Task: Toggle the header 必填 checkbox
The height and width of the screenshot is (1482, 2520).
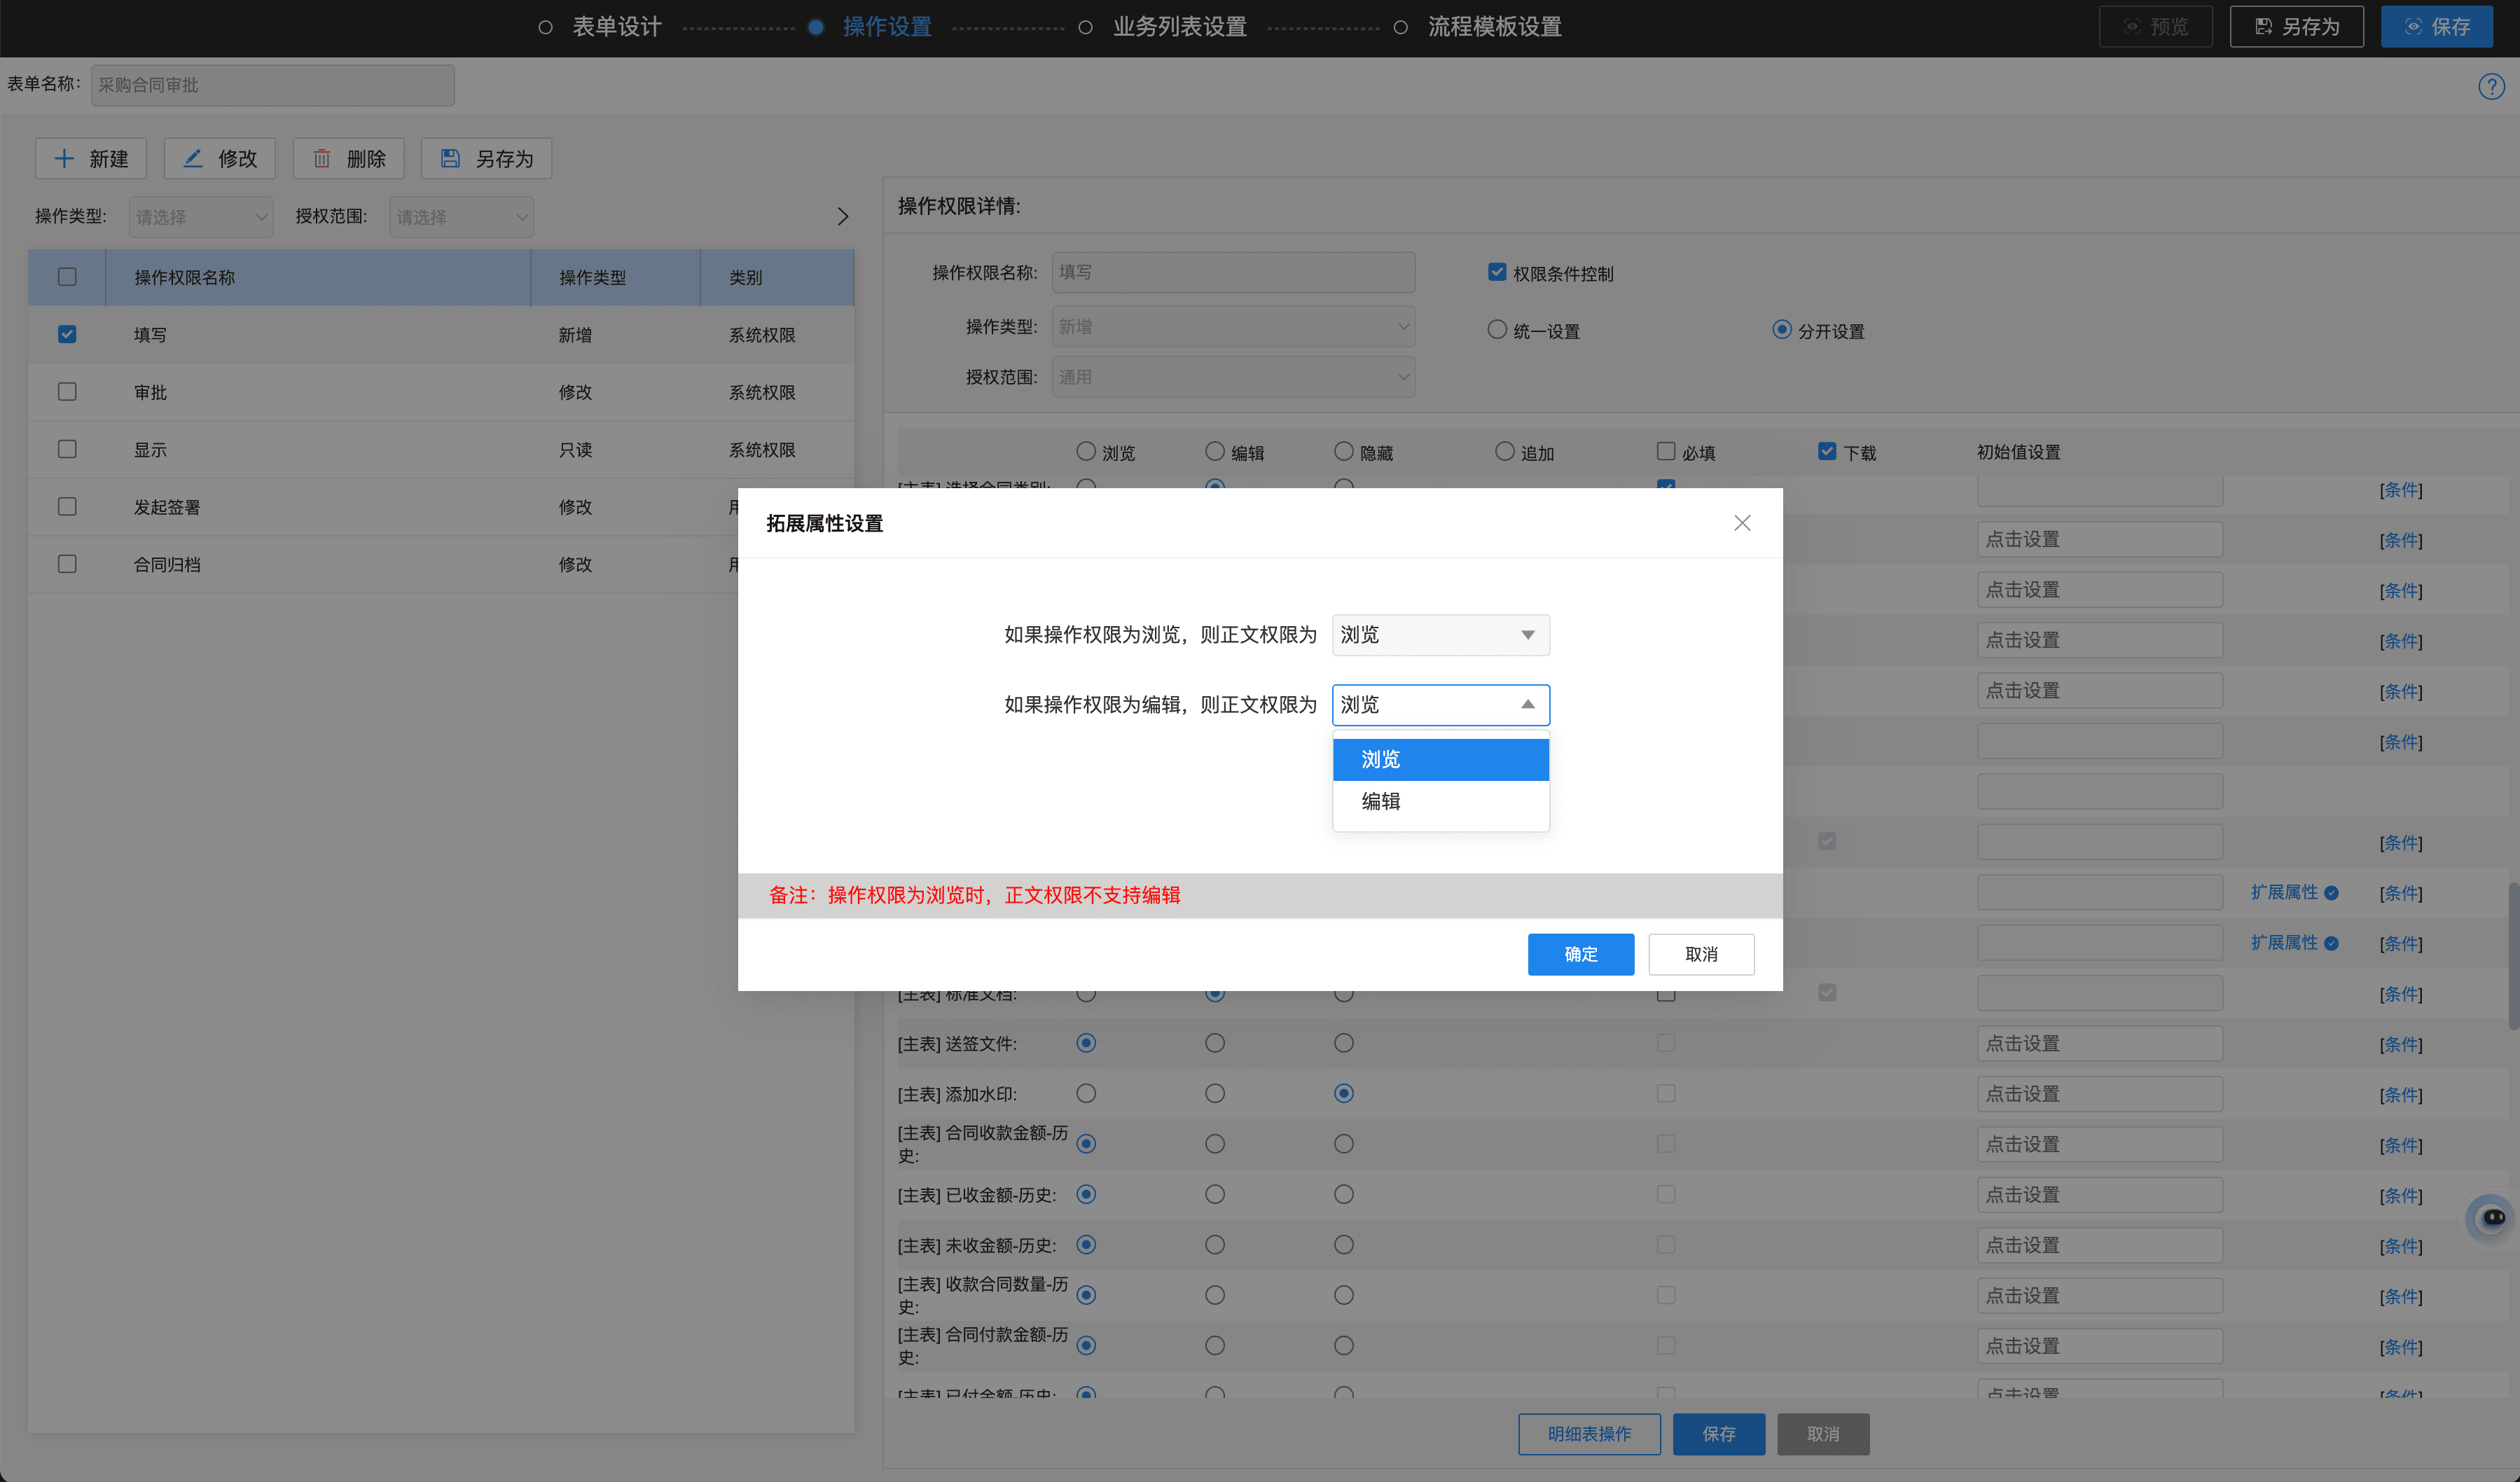Action: click(1666, 452)
